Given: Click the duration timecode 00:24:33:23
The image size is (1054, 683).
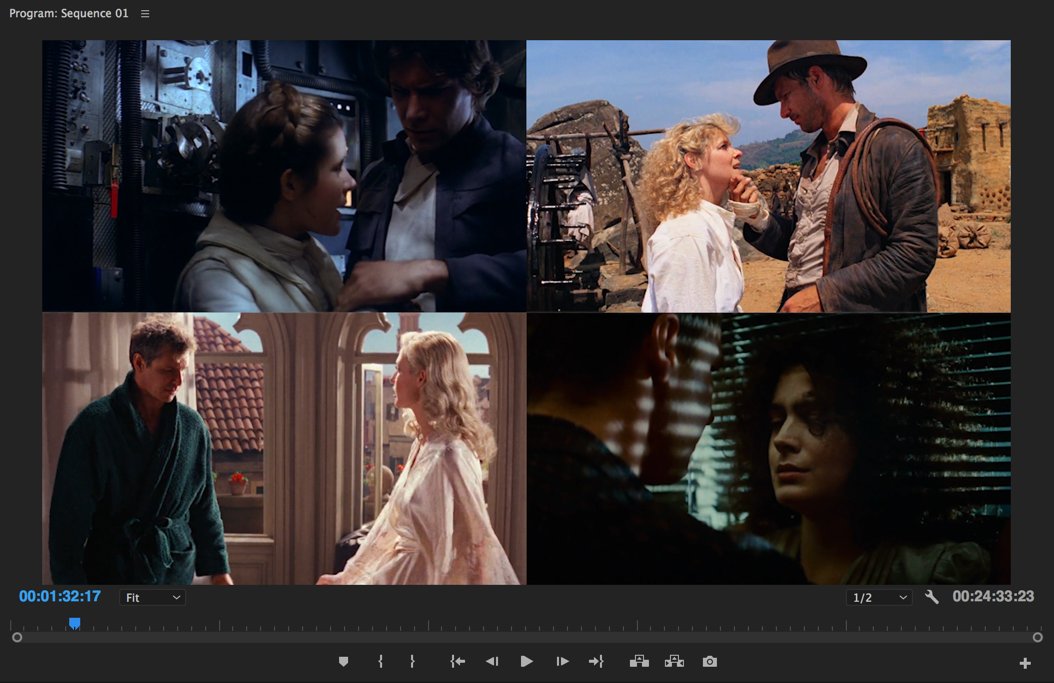Looking at the screenshot, I should click(993, 596).
